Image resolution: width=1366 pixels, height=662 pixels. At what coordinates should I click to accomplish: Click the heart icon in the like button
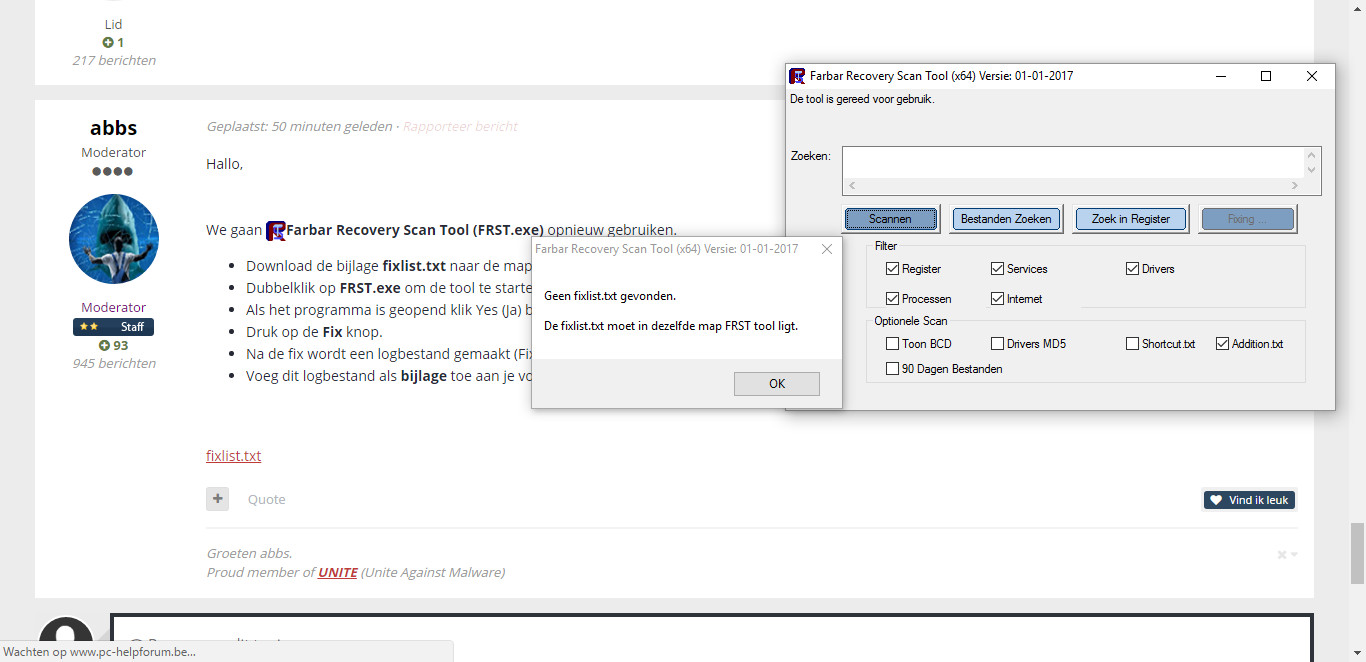[x=1216, y=500]
